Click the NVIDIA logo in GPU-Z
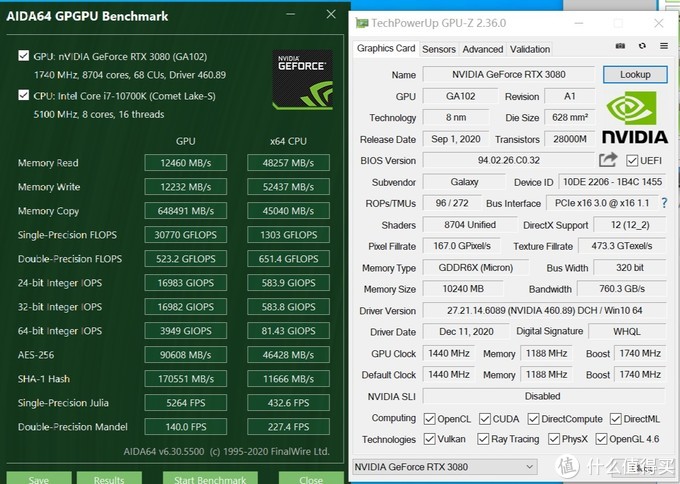The height and width of the screenshot is (484, 680). tap(635, 118)
